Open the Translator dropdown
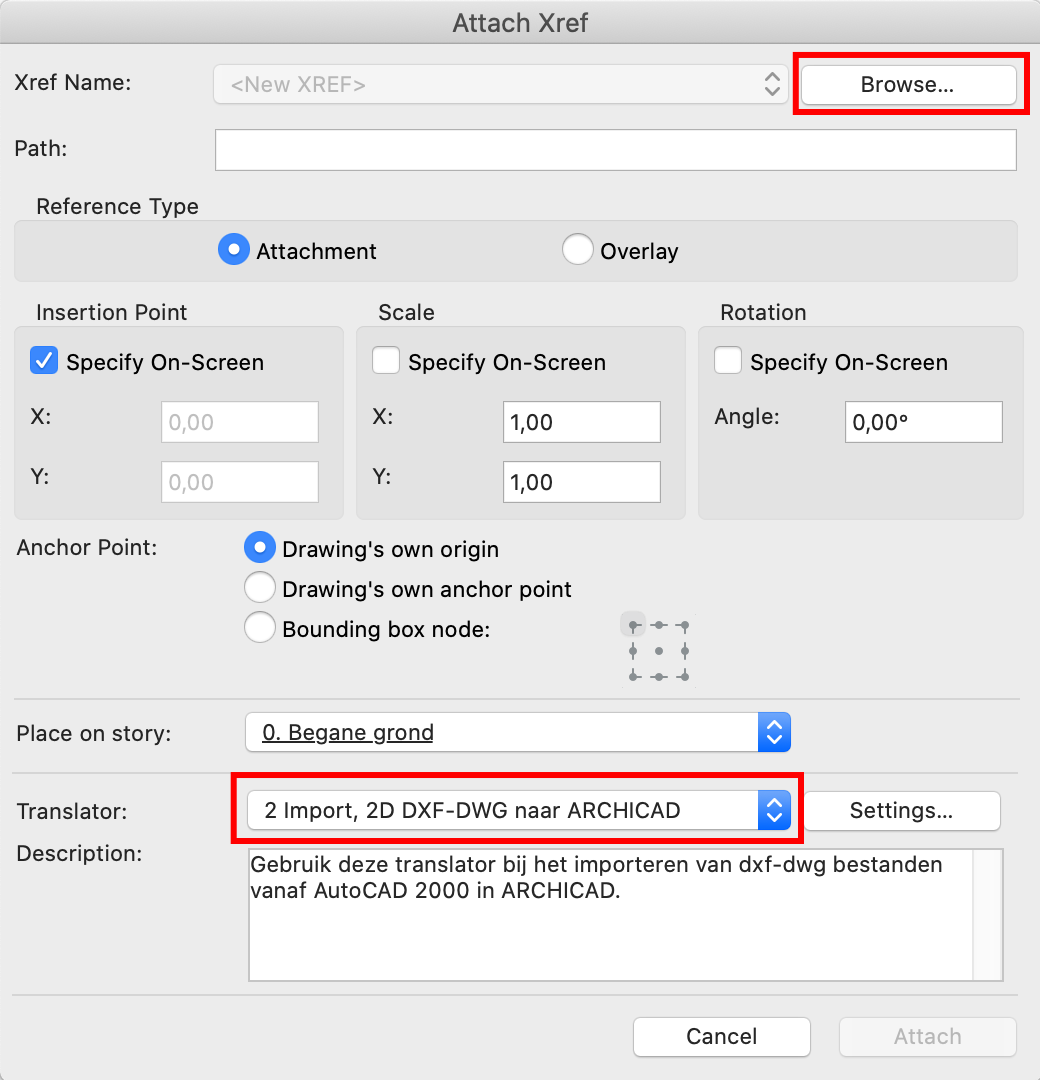 click(x=518, y=810)
